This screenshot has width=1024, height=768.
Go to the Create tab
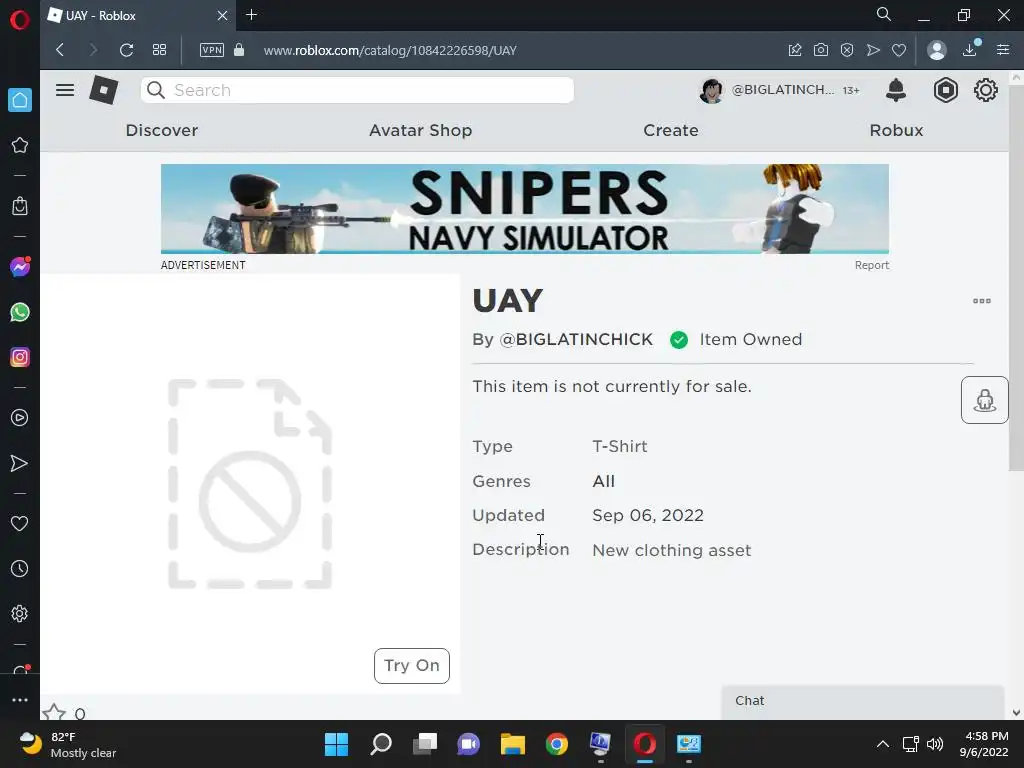[x=671, y=131]
